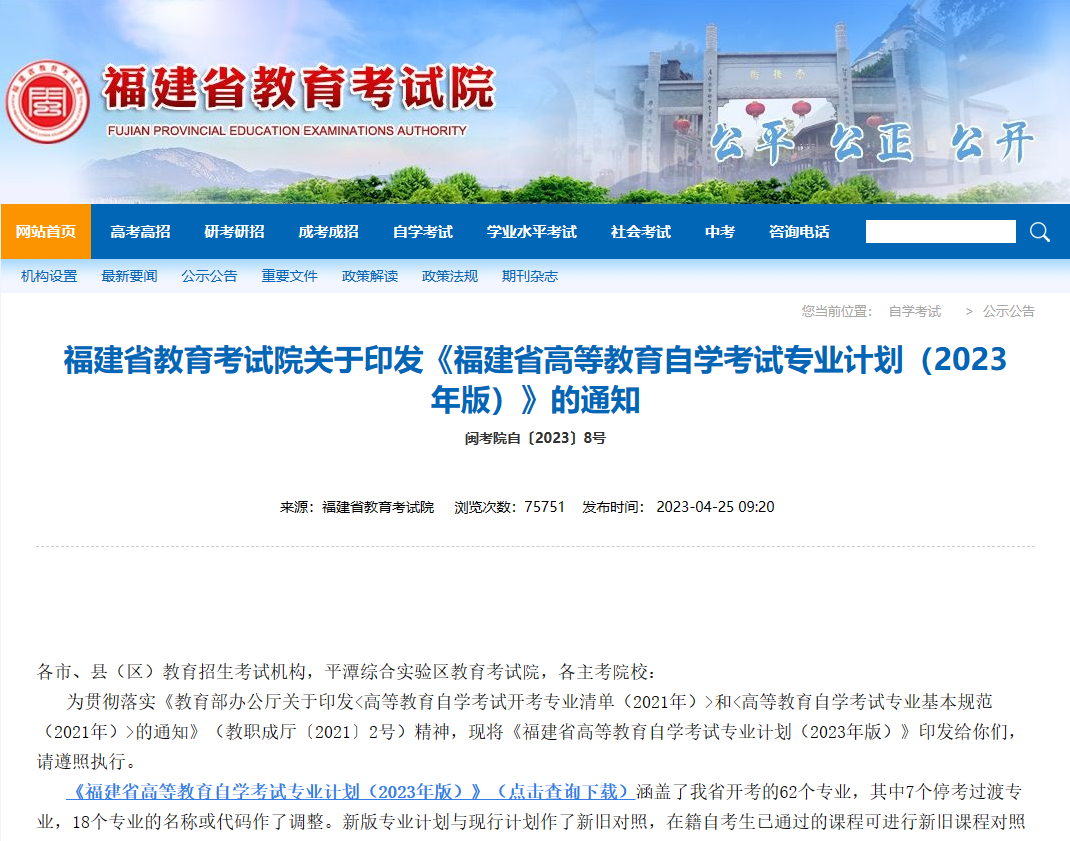
Task: Select 政策解读 from the sub-menu
Action: tap(369, 276)
